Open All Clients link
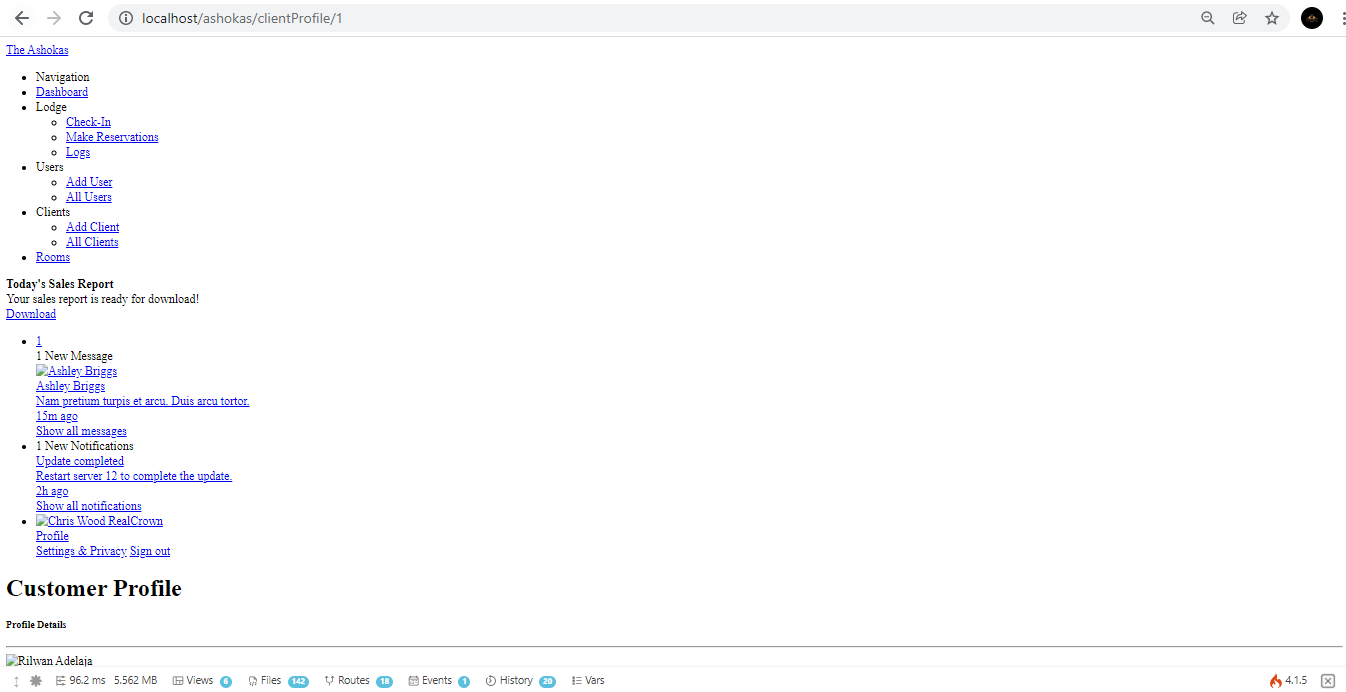Screen dimensions: 1346x692 click(x=92, y=242)
